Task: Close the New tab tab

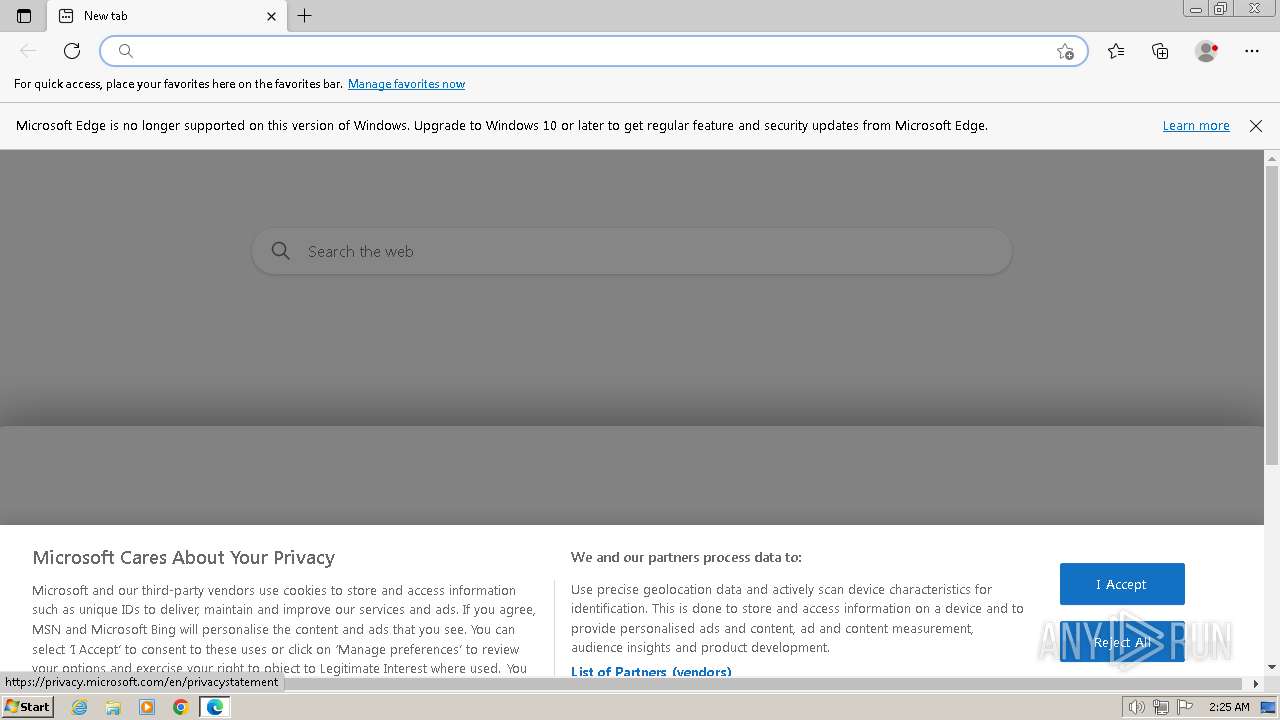Action: coord(271,16)
